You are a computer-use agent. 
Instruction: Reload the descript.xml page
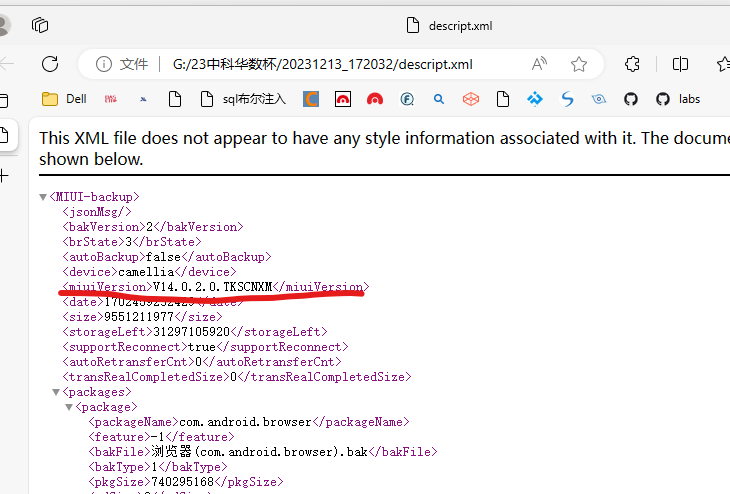(50, 64)
